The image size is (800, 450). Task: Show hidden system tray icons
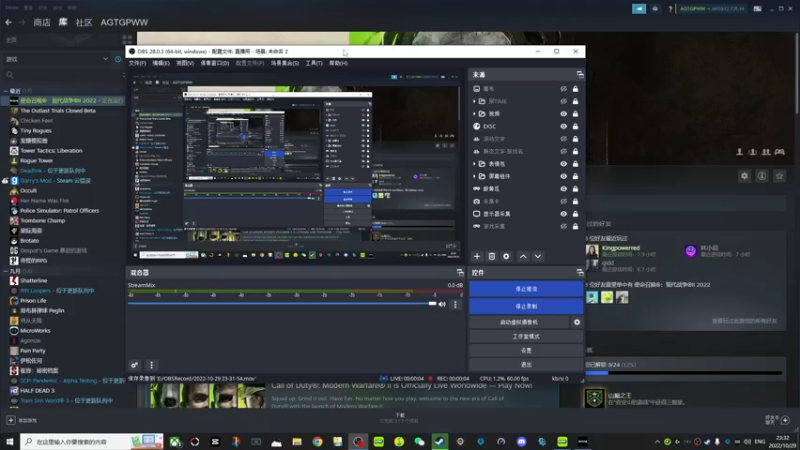pos(657,441)
